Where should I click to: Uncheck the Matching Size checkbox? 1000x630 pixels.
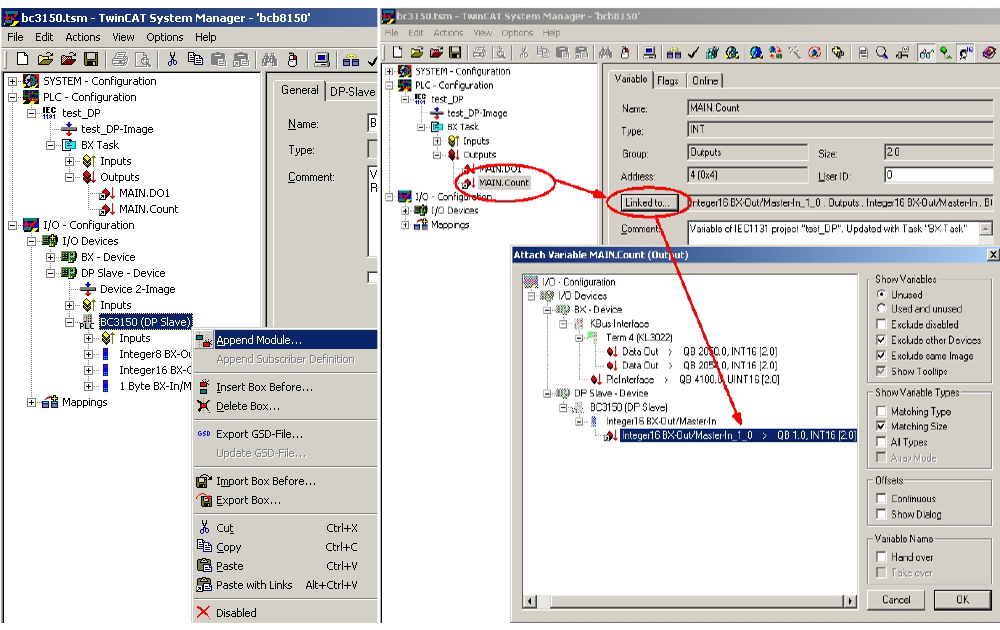pos(881,426)
